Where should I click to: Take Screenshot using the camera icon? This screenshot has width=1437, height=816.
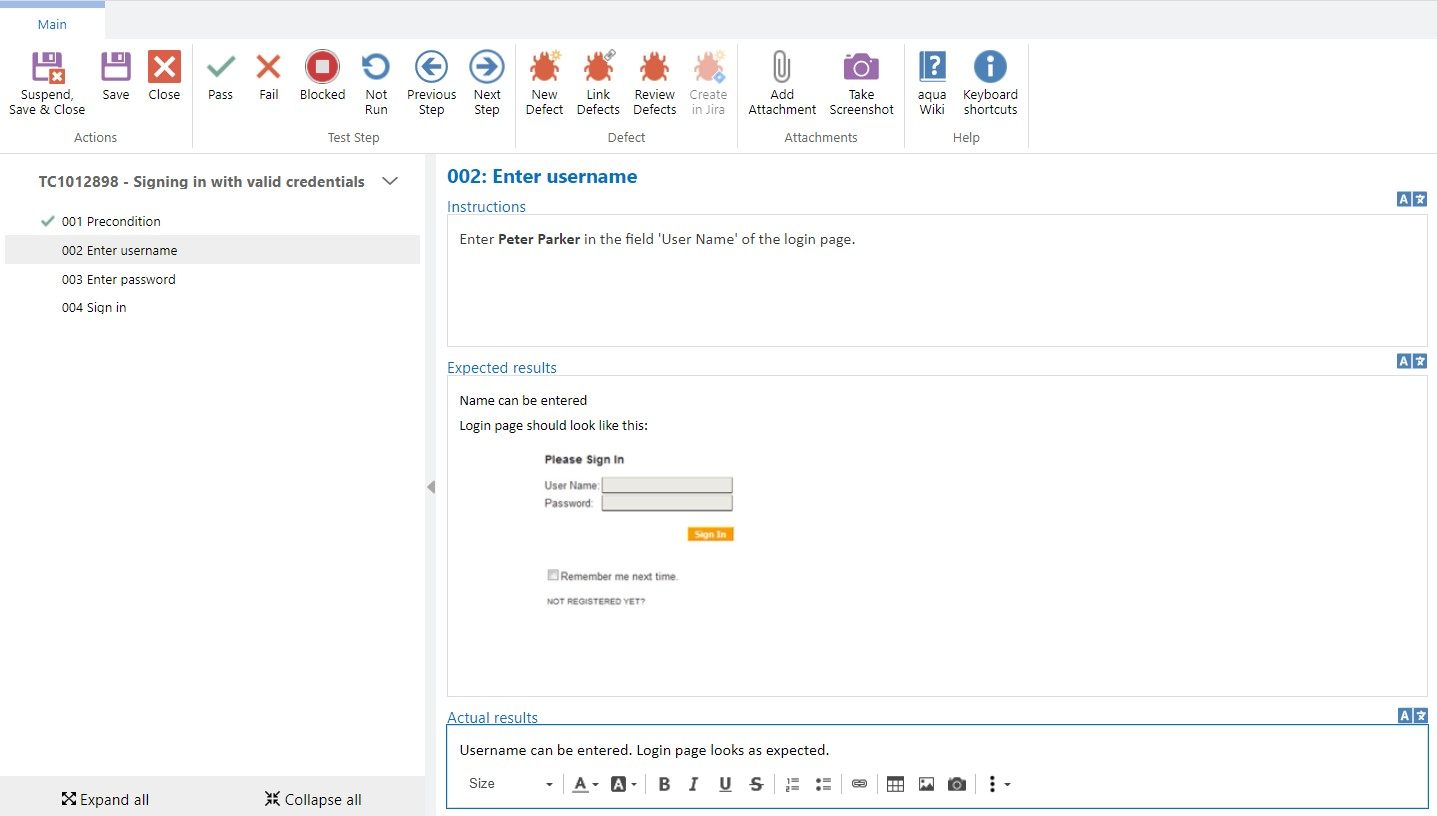point(860,68)
